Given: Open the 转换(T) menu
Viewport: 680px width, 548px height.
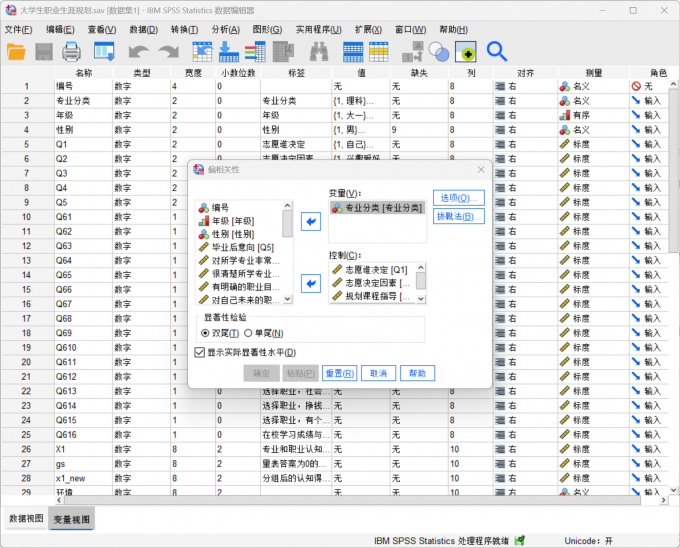Looking at the screenshot, I should click(184, 29).
